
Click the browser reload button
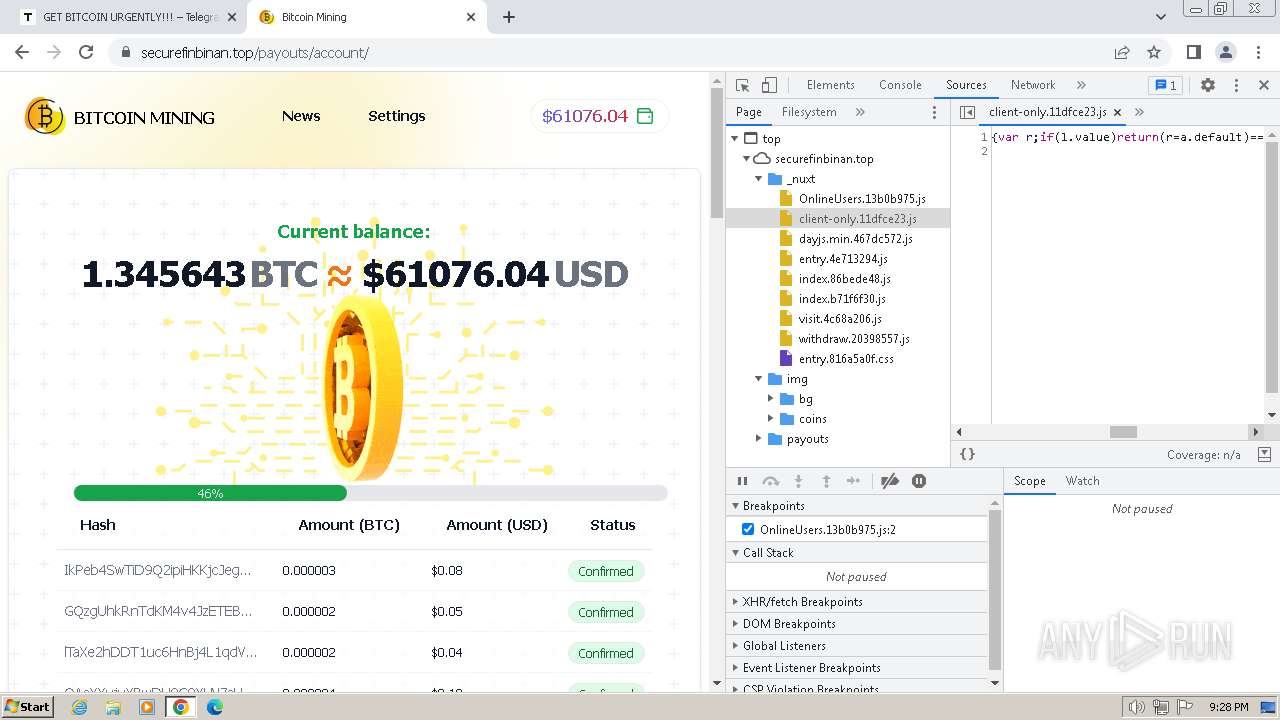[x=86, y=52]
